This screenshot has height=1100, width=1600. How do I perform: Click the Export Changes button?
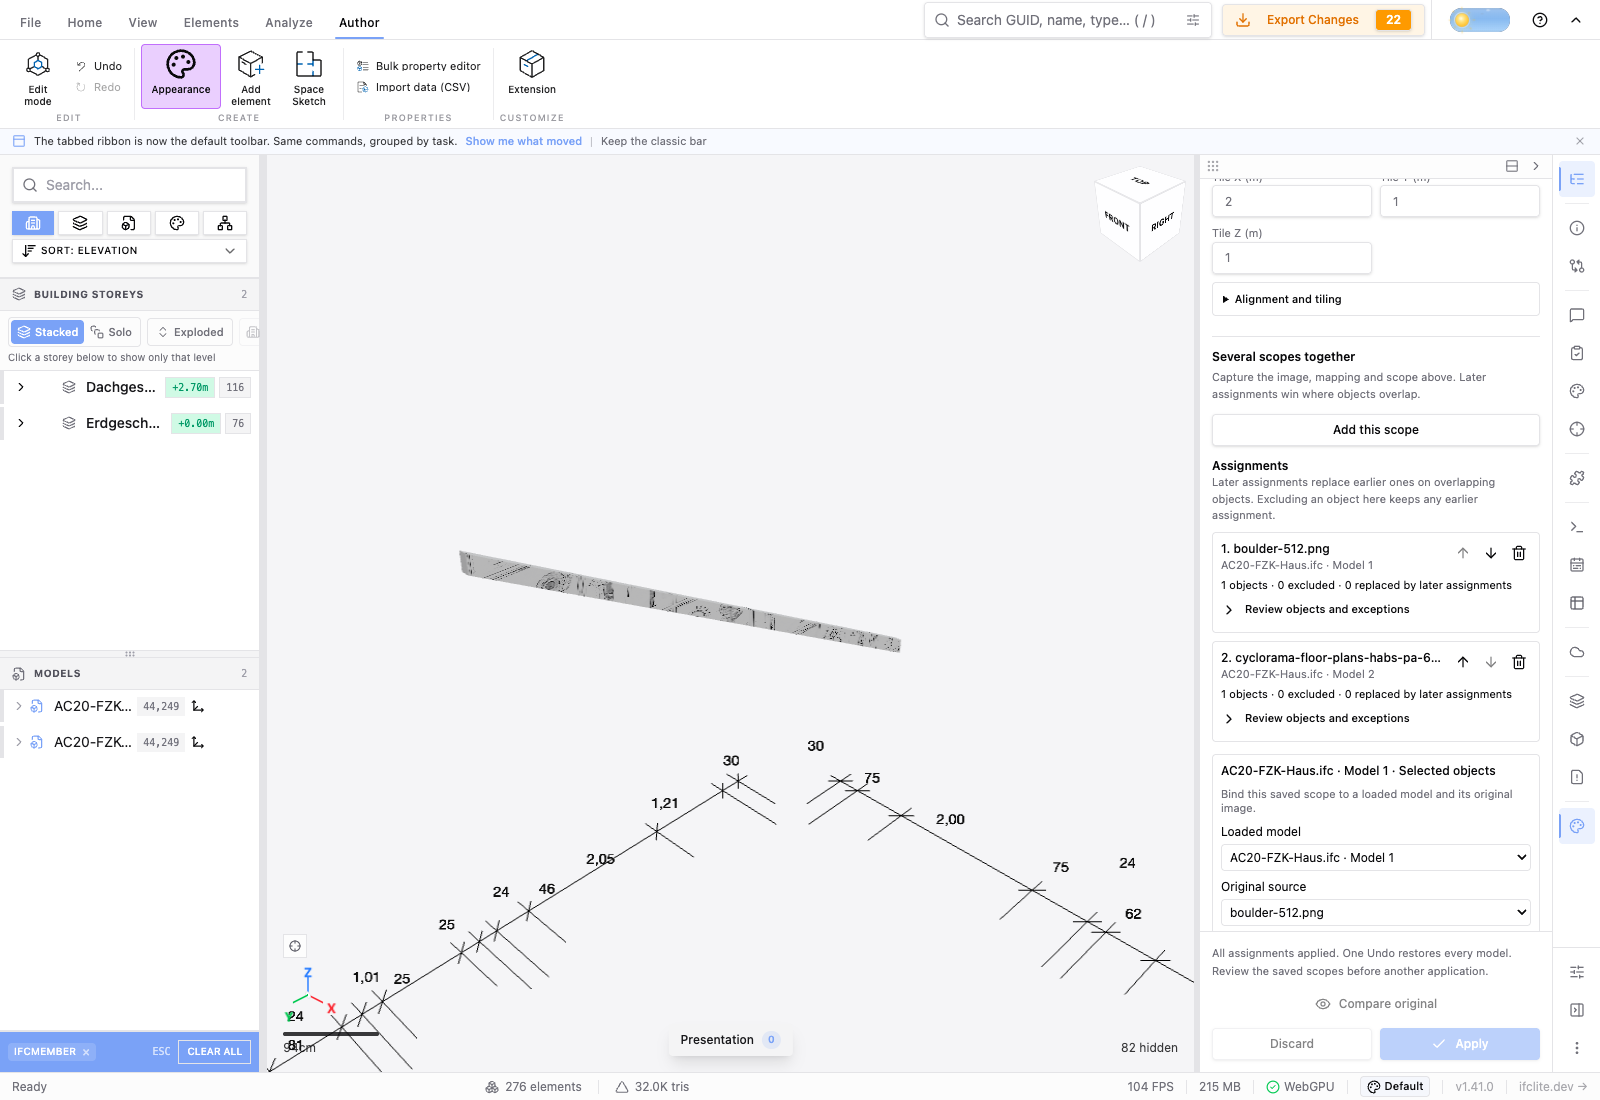(1323, 20)
